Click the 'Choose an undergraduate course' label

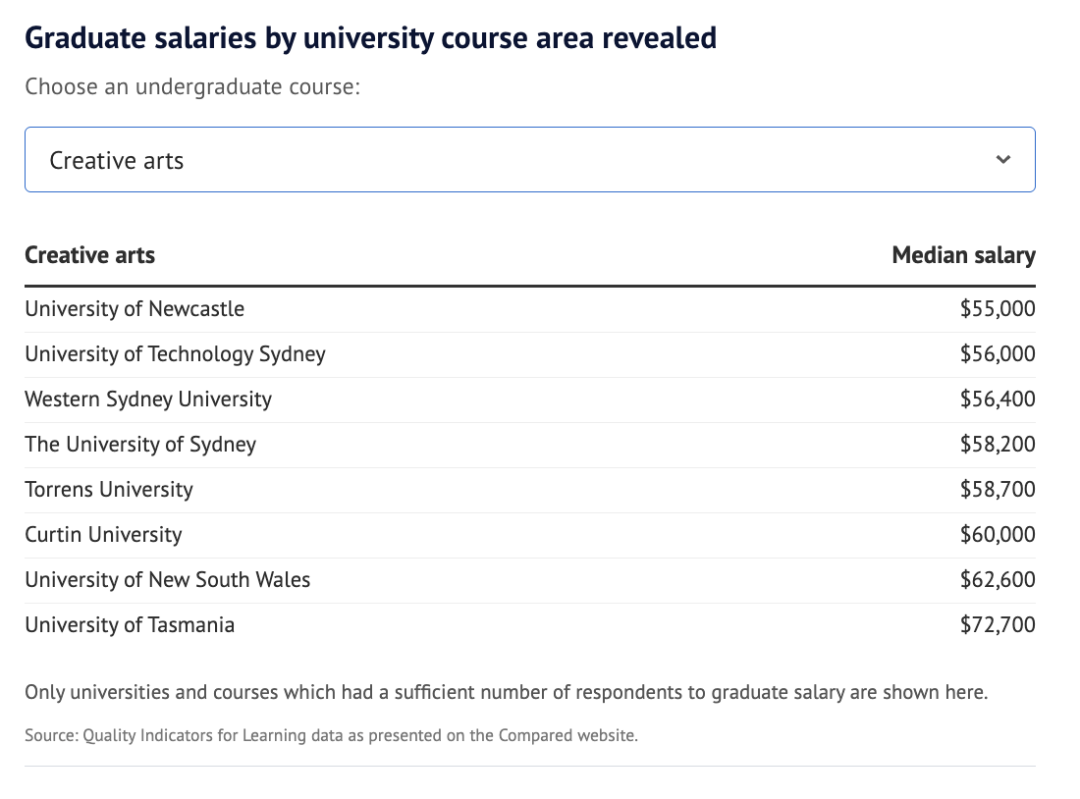coord(192,86)
